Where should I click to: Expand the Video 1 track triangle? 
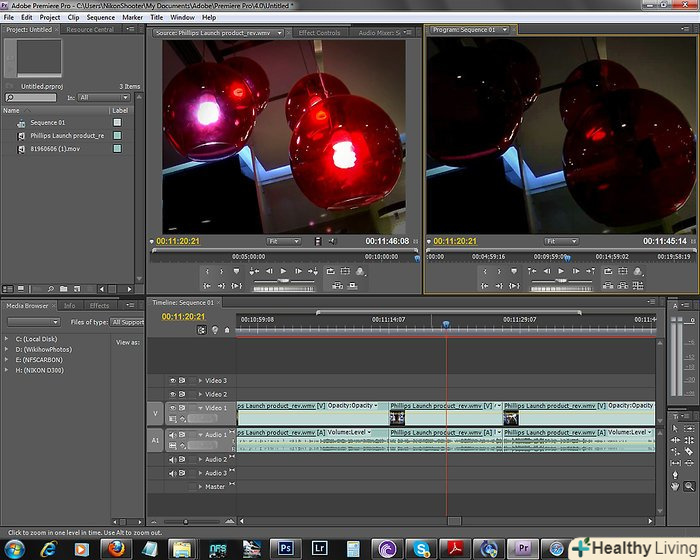(200, 408)
